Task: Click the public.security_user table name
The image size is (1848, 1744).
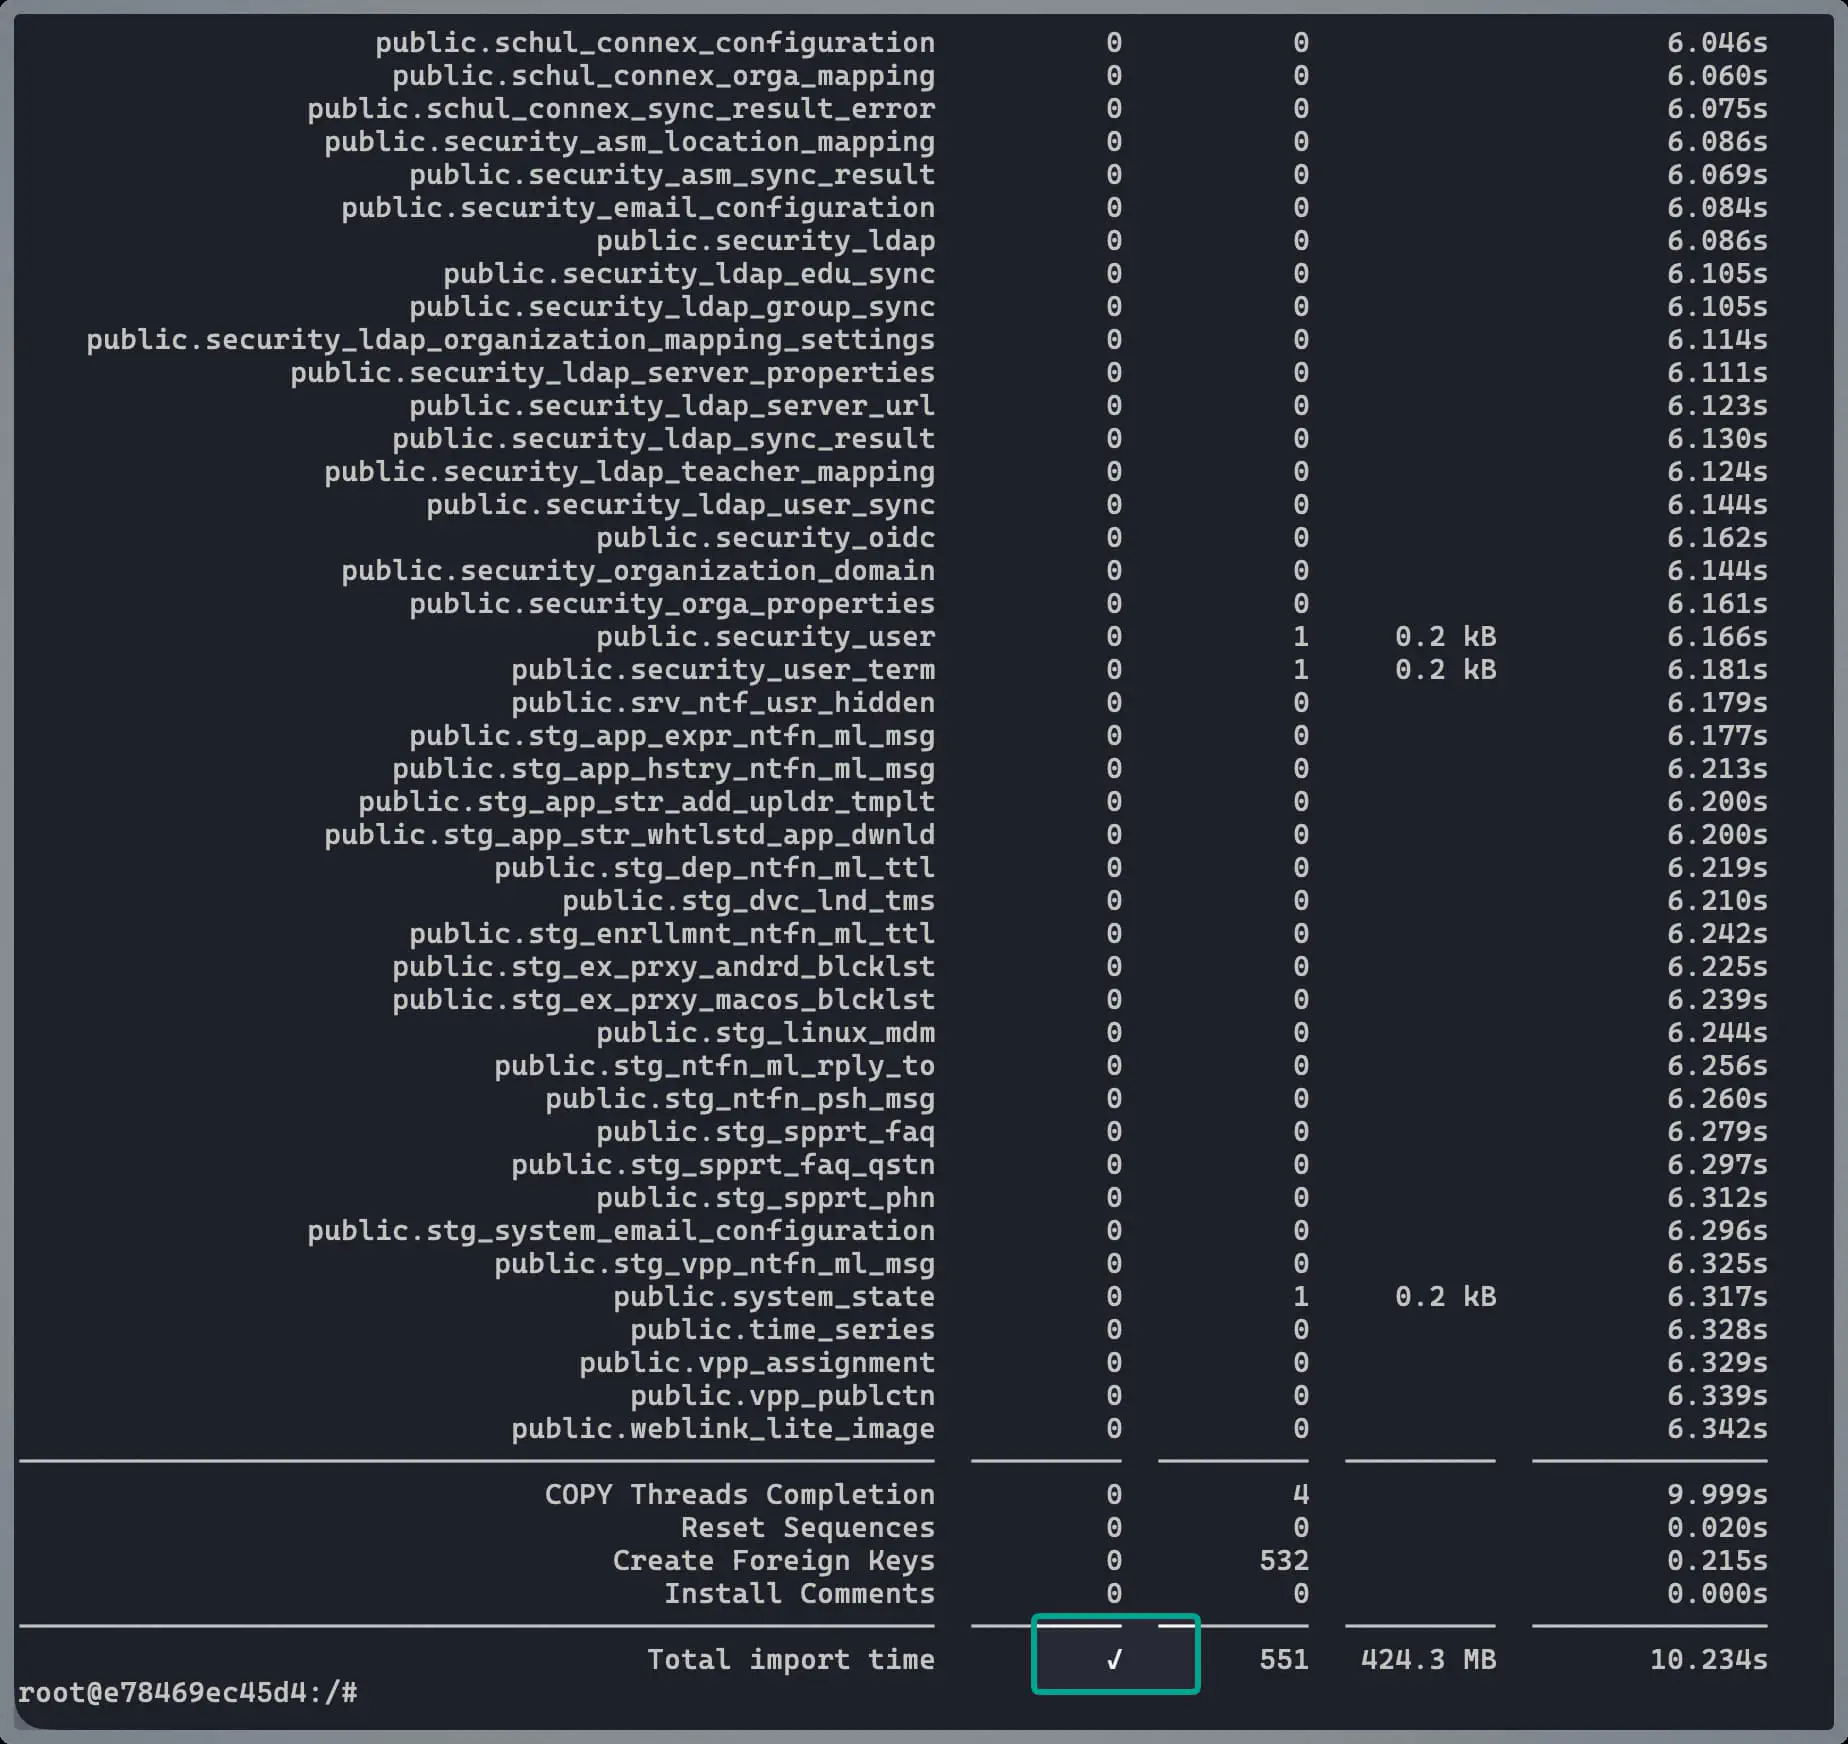Action: click(765, 637)
